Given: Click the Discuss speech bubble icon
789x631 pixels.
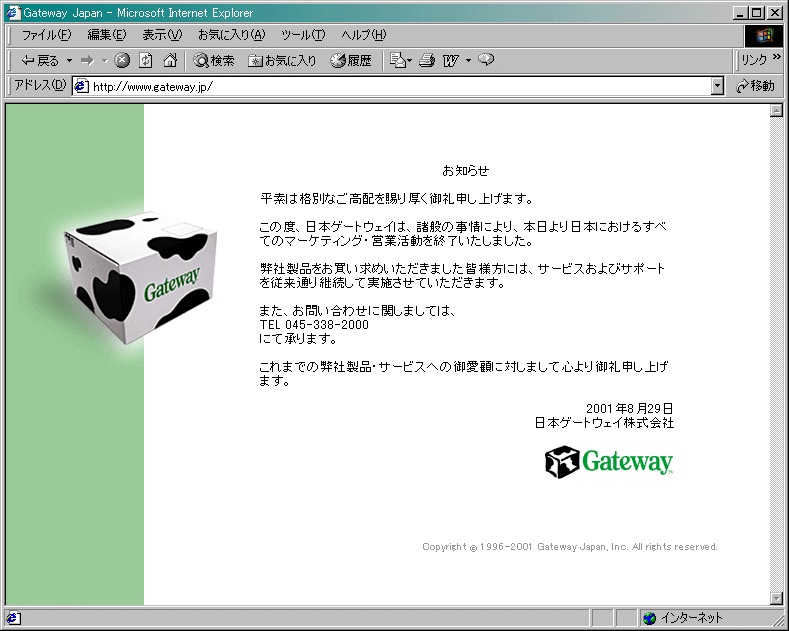Looking at the screenshot, I should (486, 60).
